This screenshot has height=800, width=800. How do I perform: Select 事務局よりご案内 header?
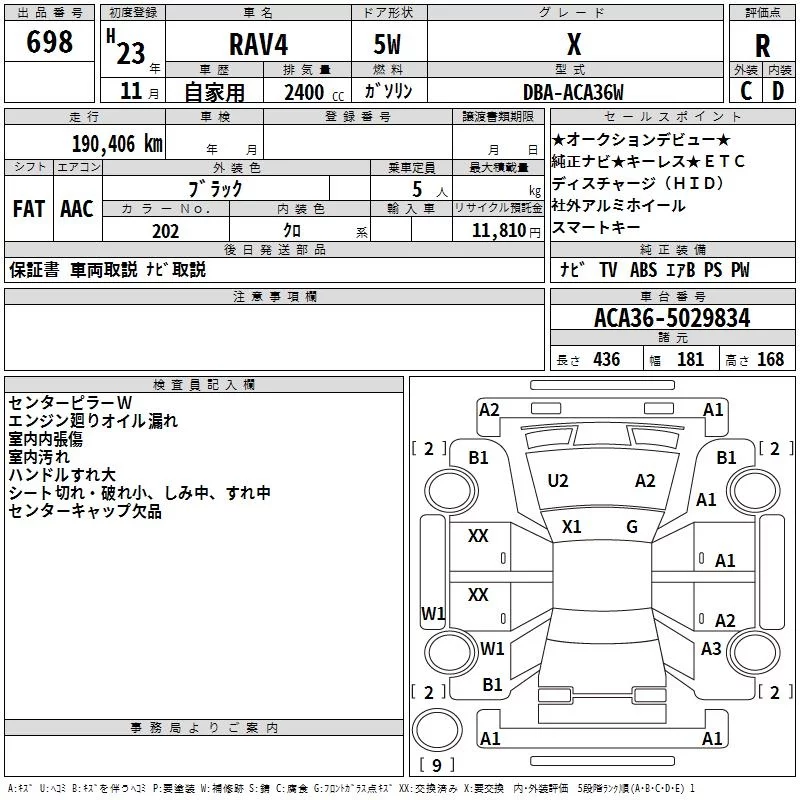click(204, 728)
